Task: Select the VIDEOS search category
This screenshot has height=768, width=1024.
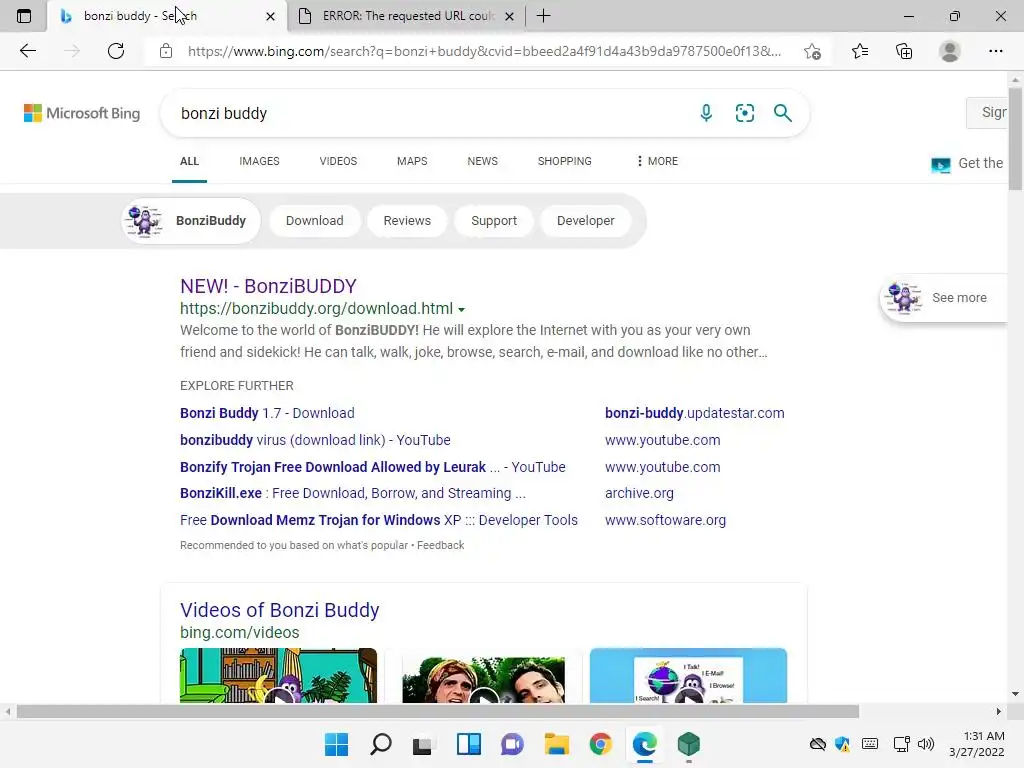Action: (x=338, y=161)
